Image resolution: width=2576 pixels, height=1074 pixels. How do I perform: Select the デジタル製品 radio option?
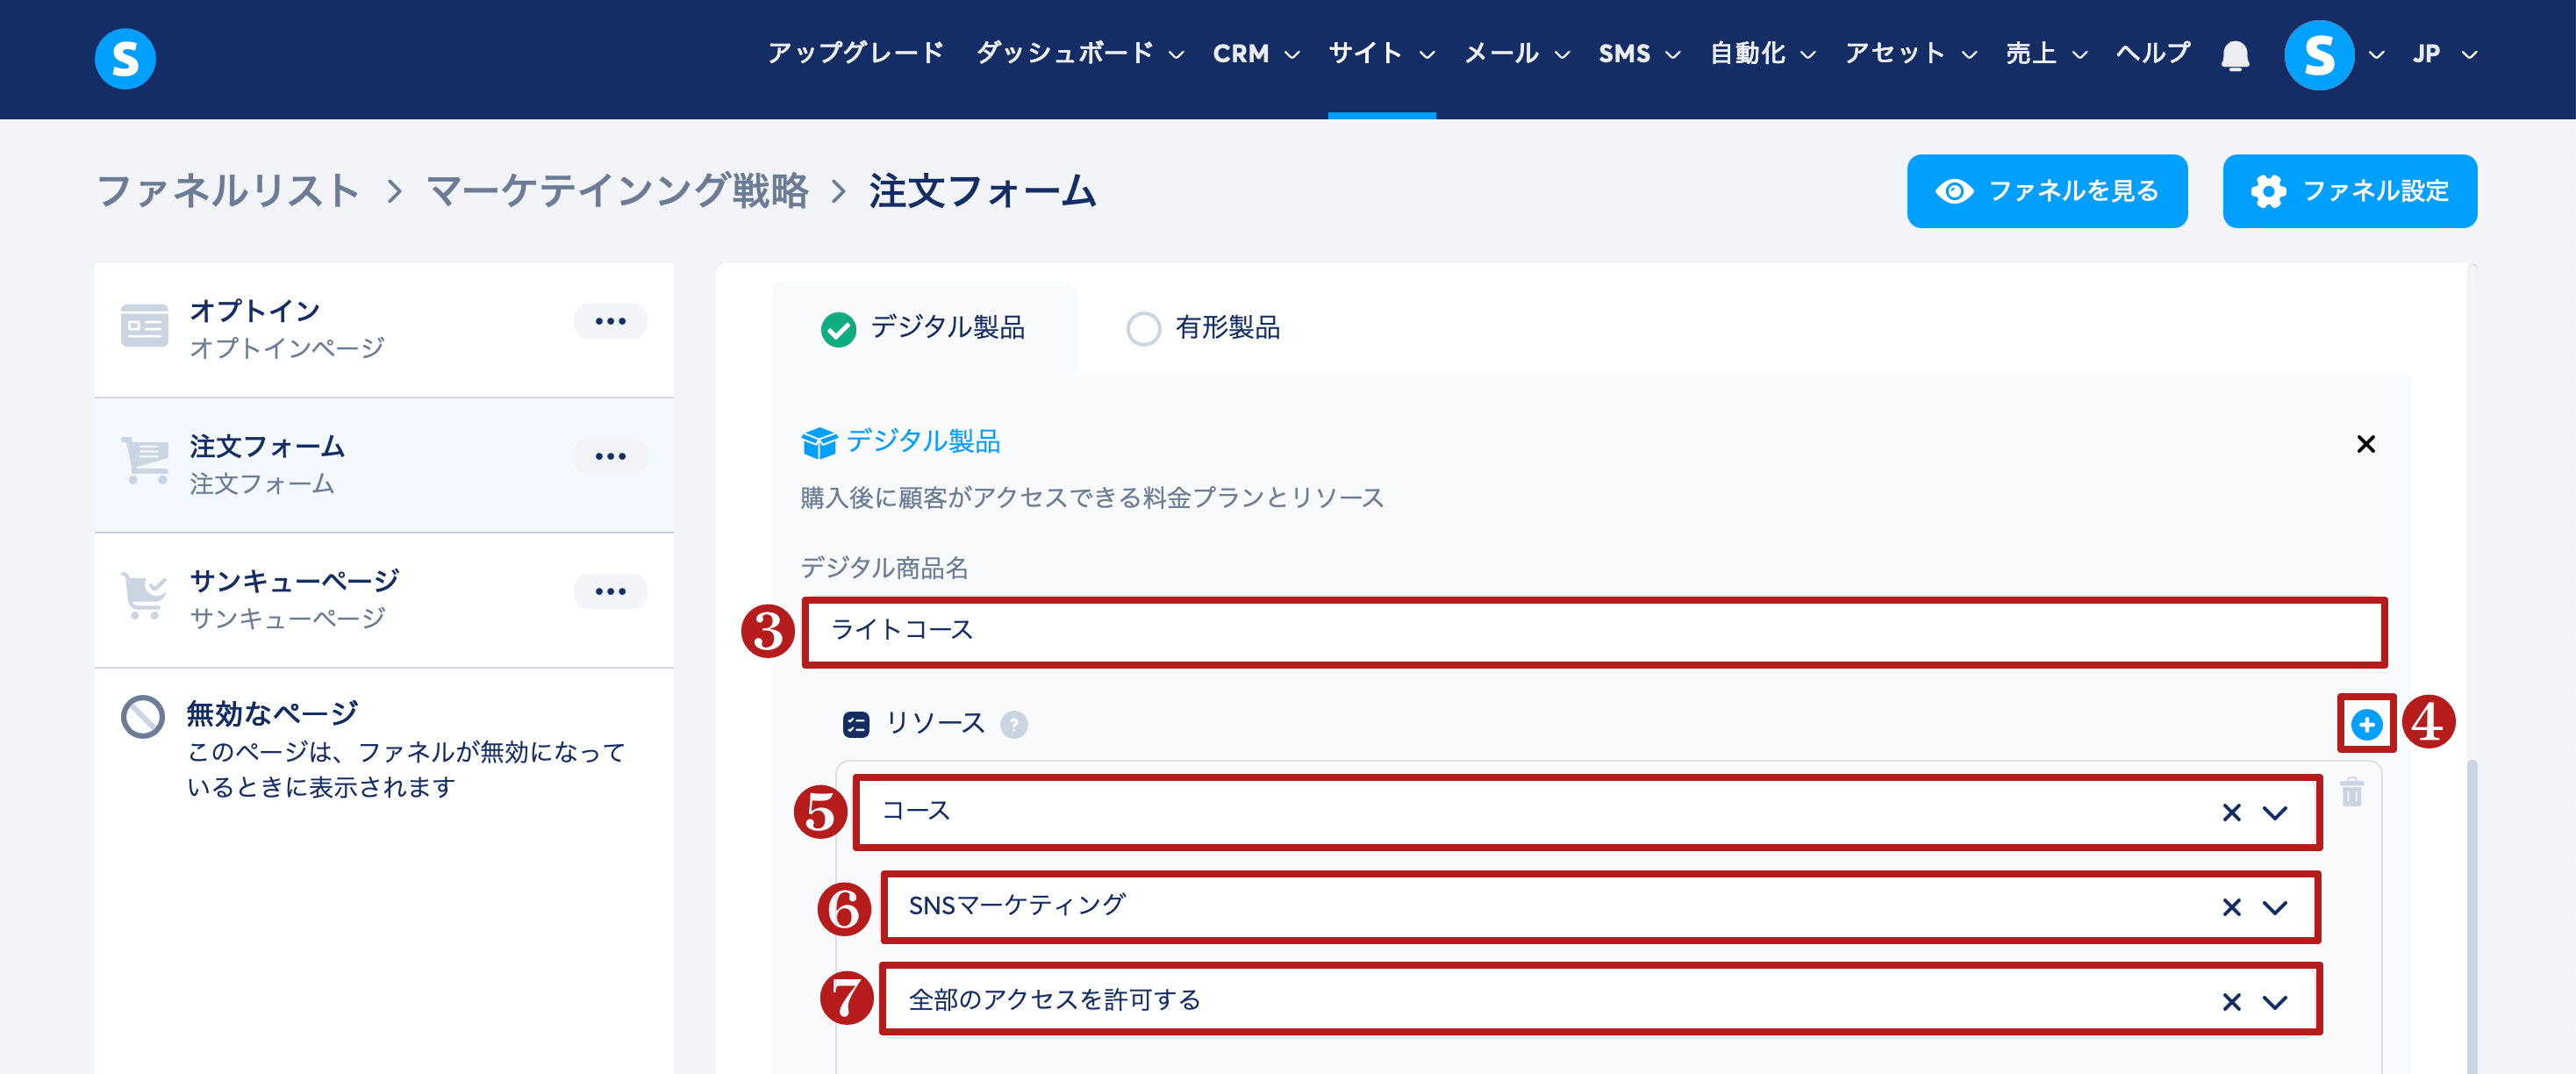838,329
